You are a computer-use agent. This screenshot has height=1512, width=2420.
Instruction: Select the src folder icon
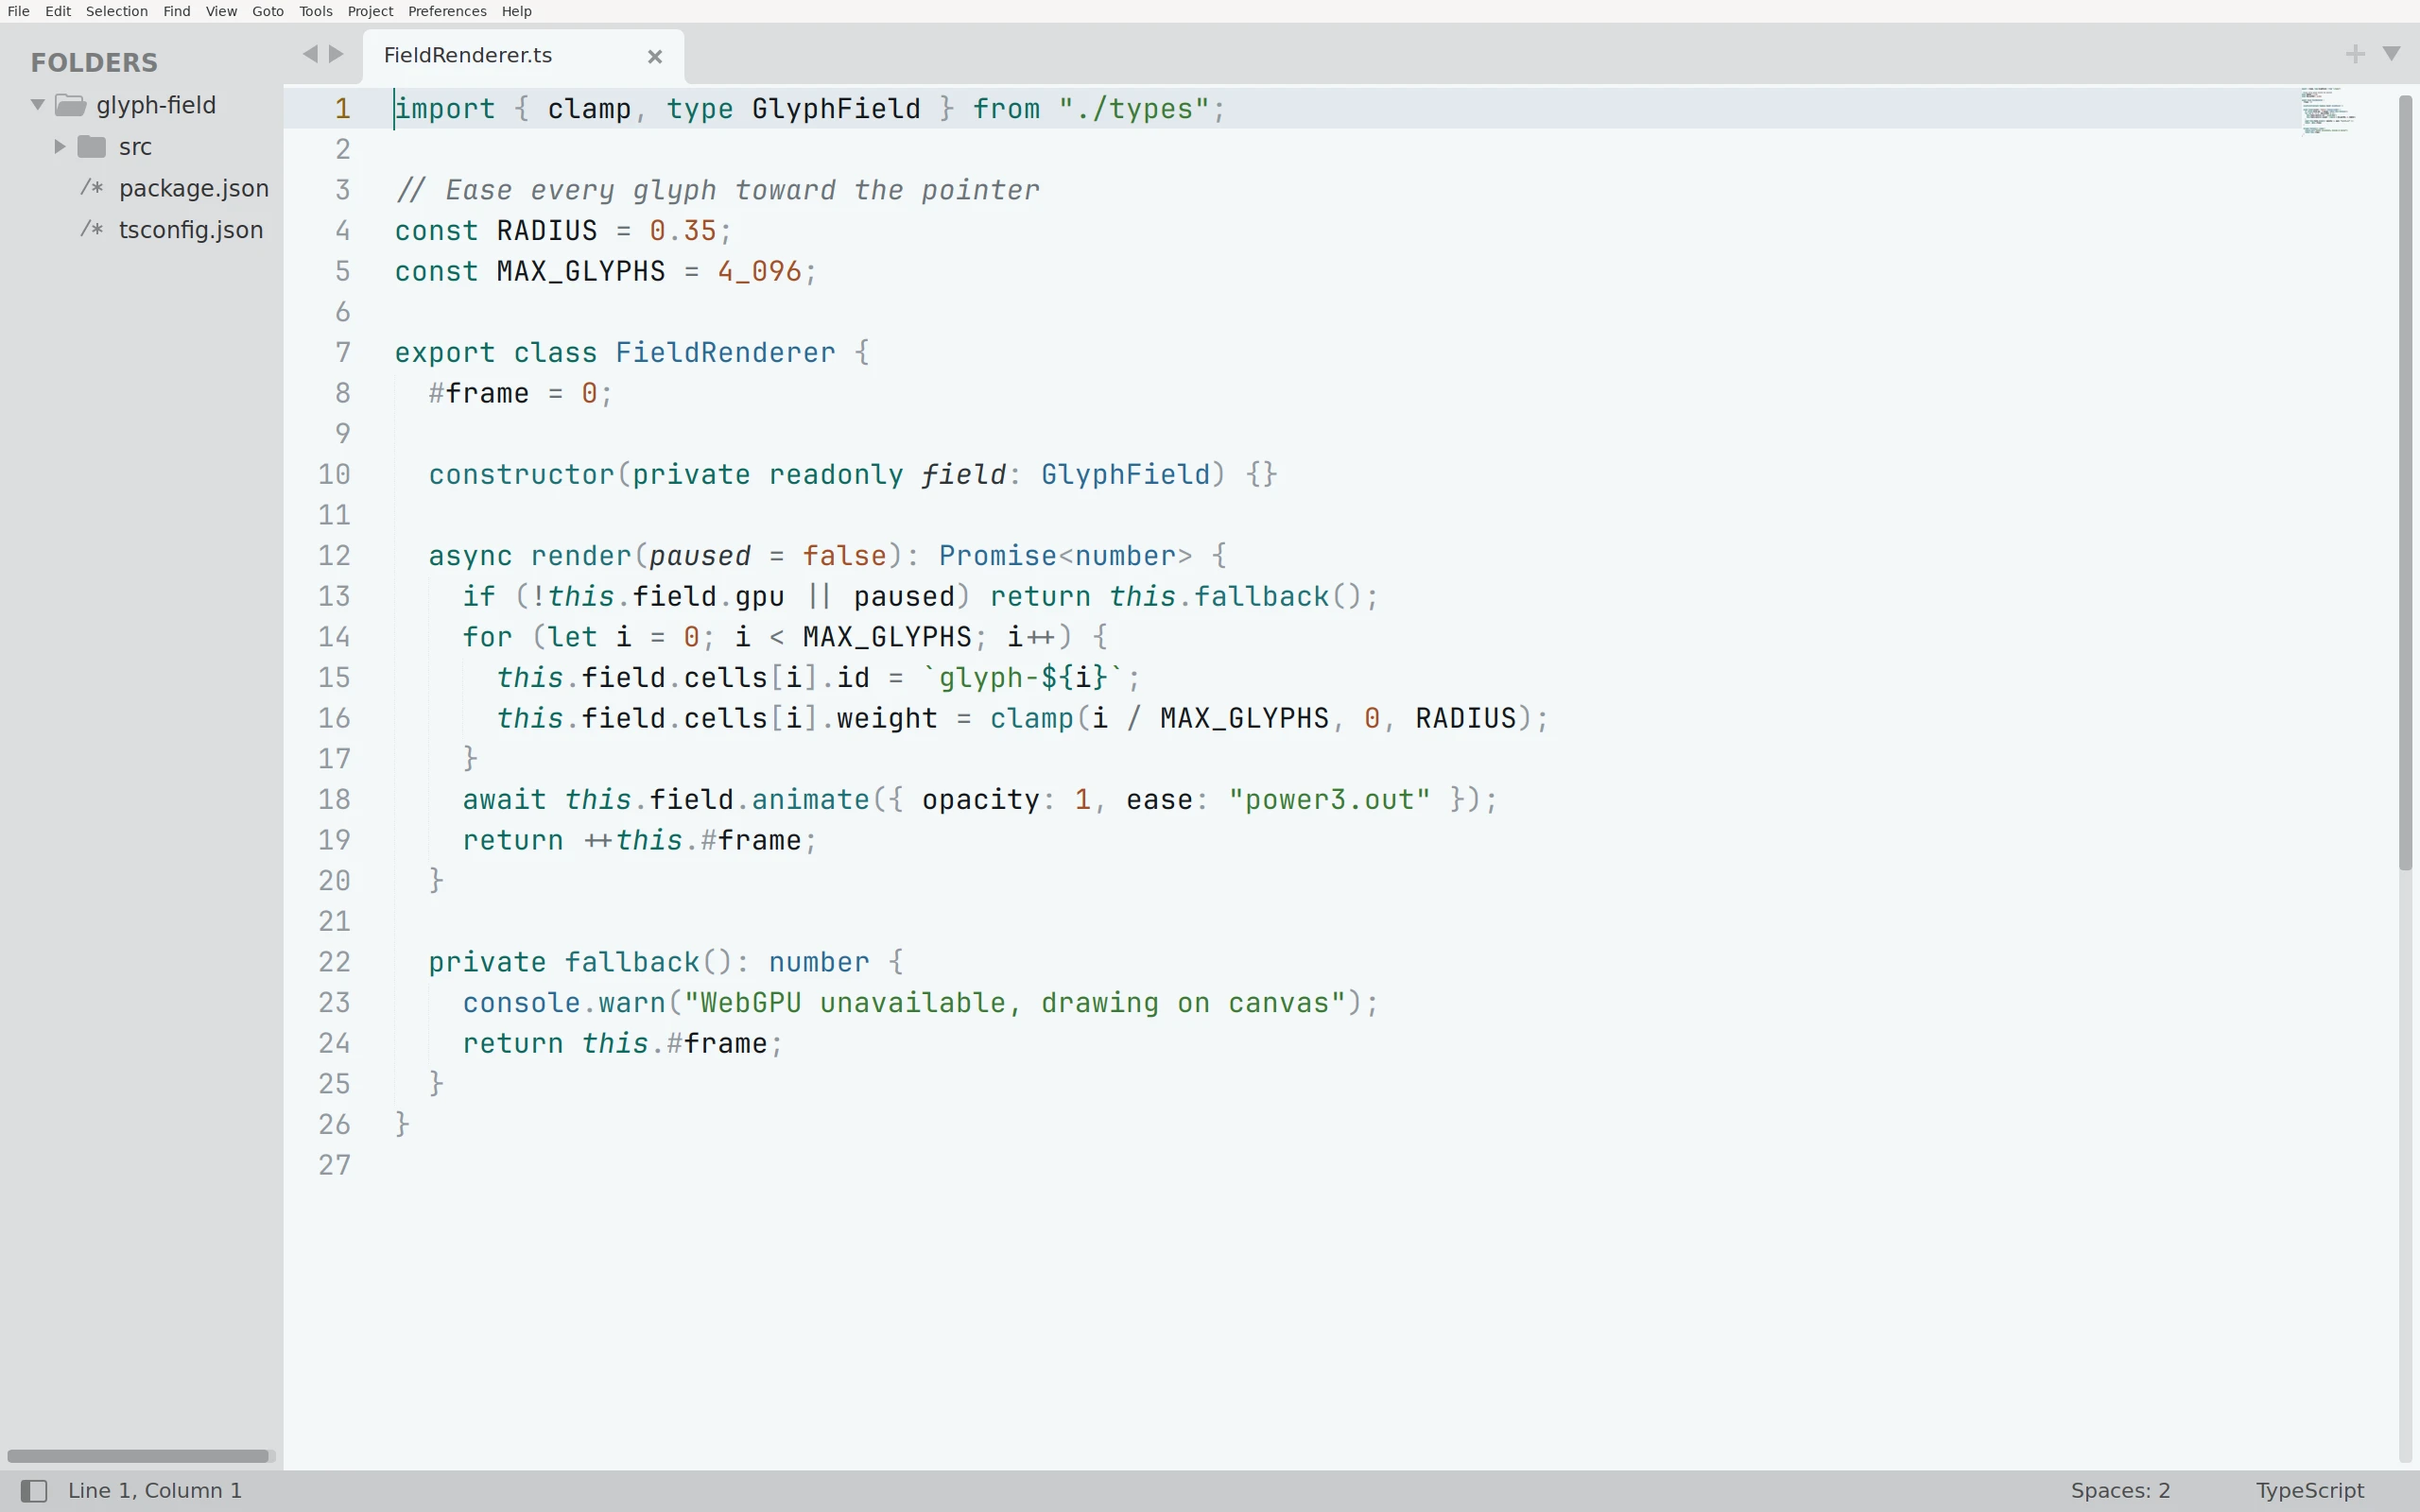[92, 146]
